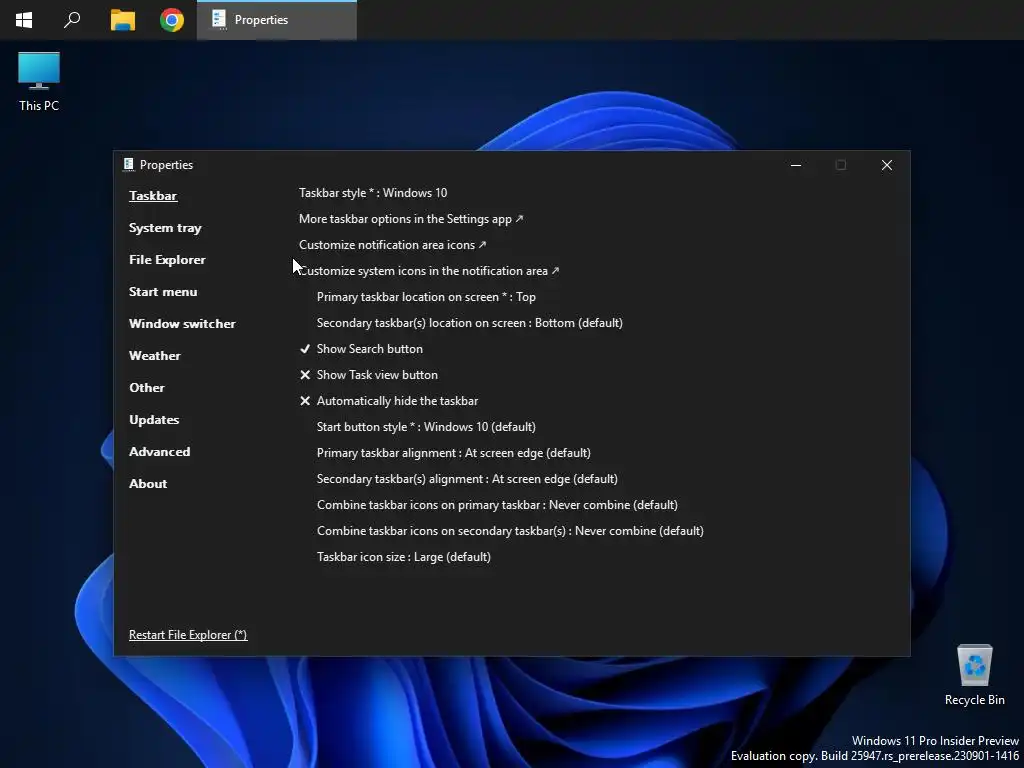
Task: Select the This PC desktop icon
Action: pos(39,82)
